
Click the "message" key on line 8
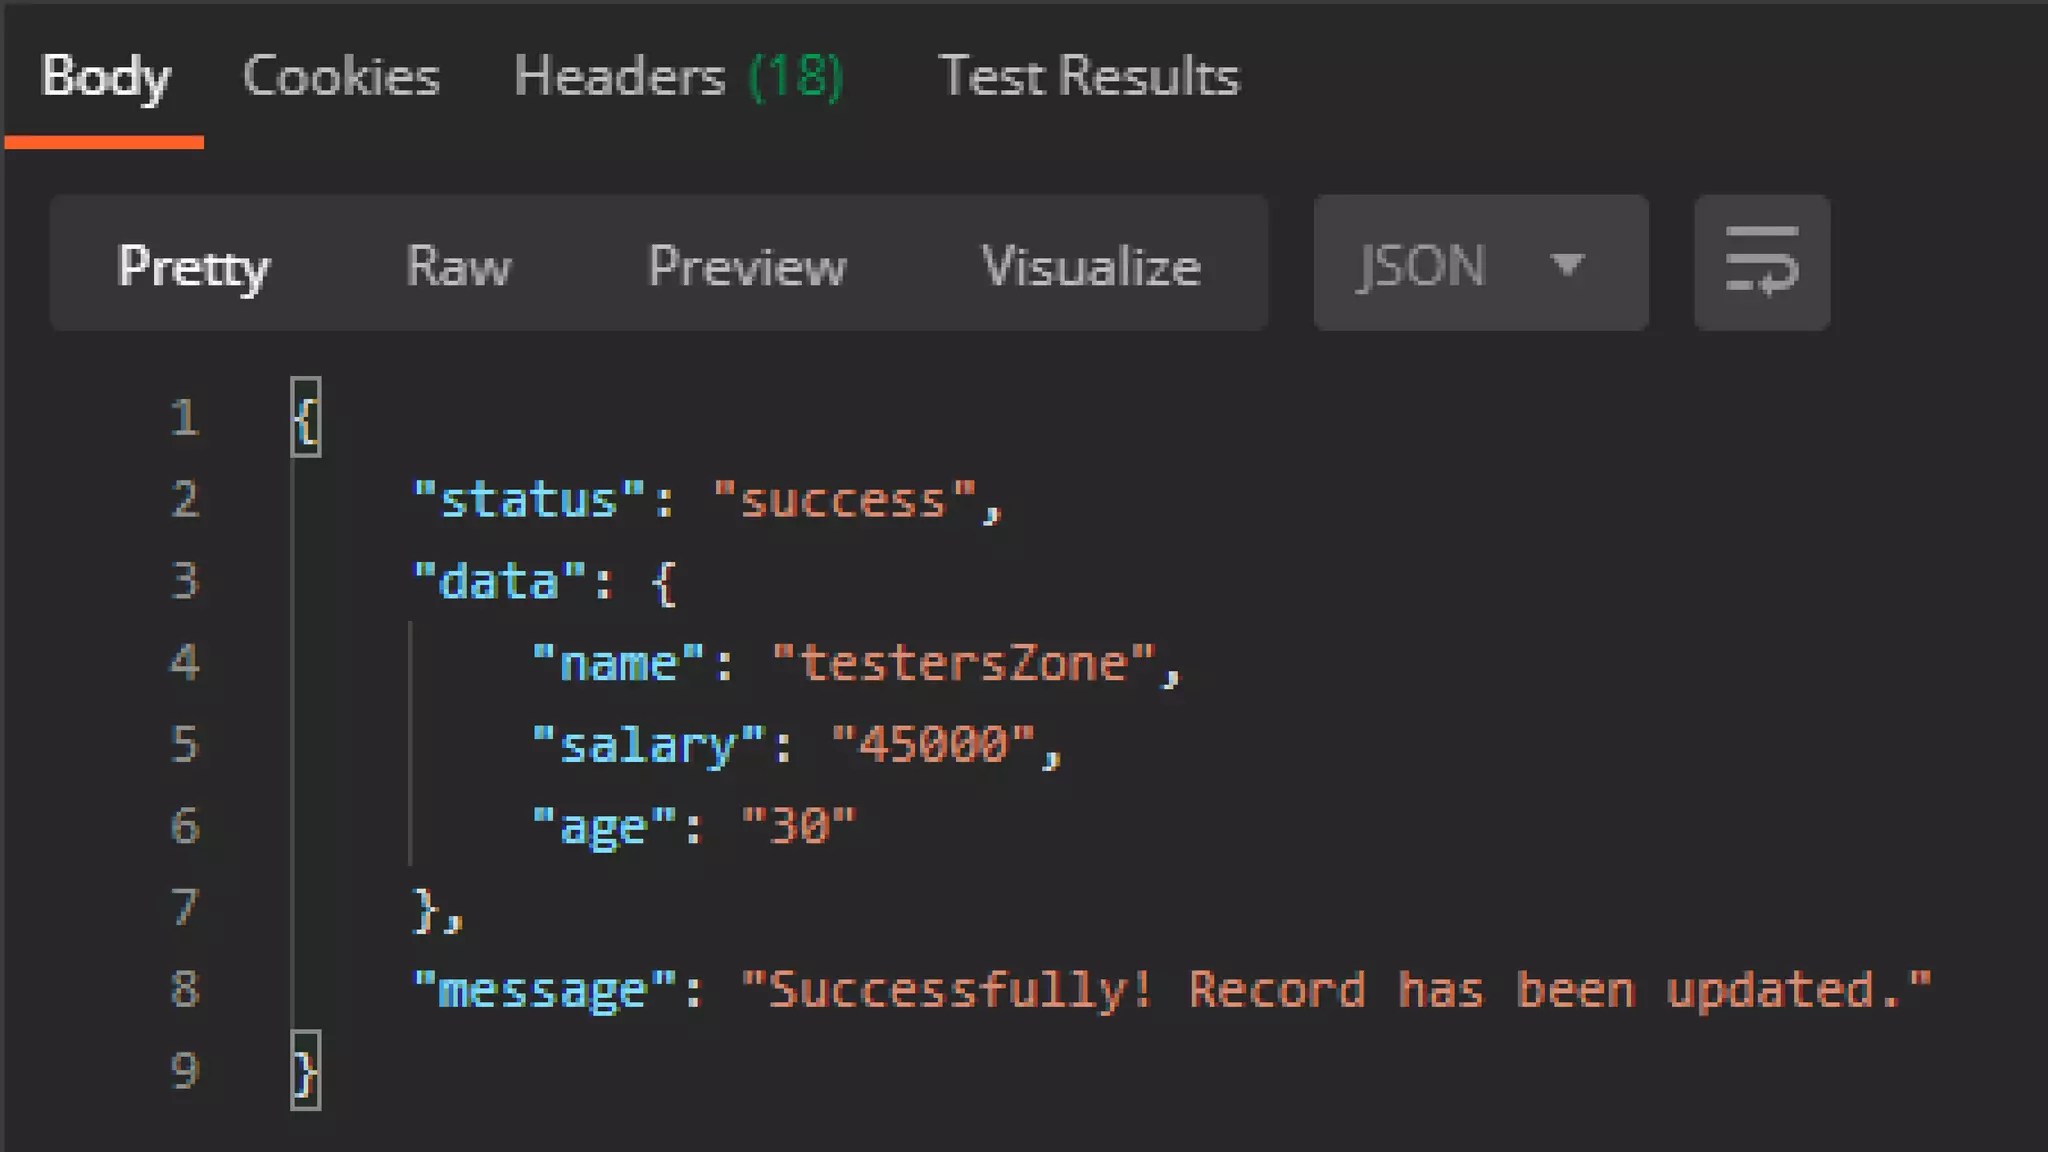[544, 990]
